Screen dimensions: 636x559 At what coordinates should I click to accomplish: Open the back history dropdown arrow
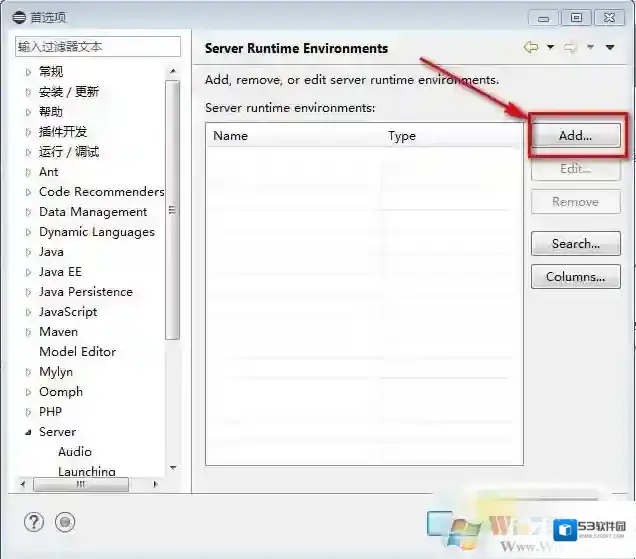tap(550, 48)
